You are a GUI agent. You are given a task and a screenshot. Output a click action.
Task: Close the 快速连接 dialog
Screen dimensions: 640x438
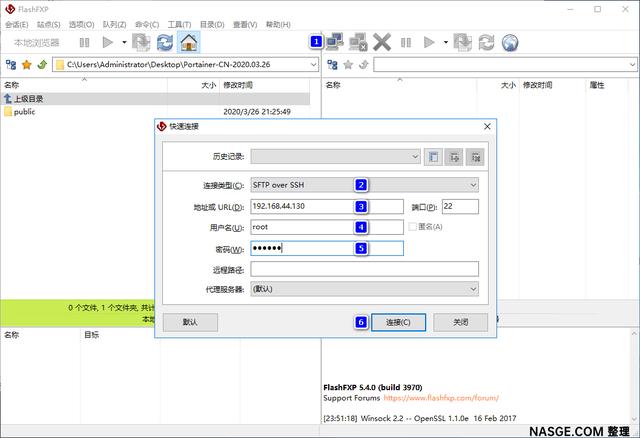pyautogui.click(x=487, y=127)
